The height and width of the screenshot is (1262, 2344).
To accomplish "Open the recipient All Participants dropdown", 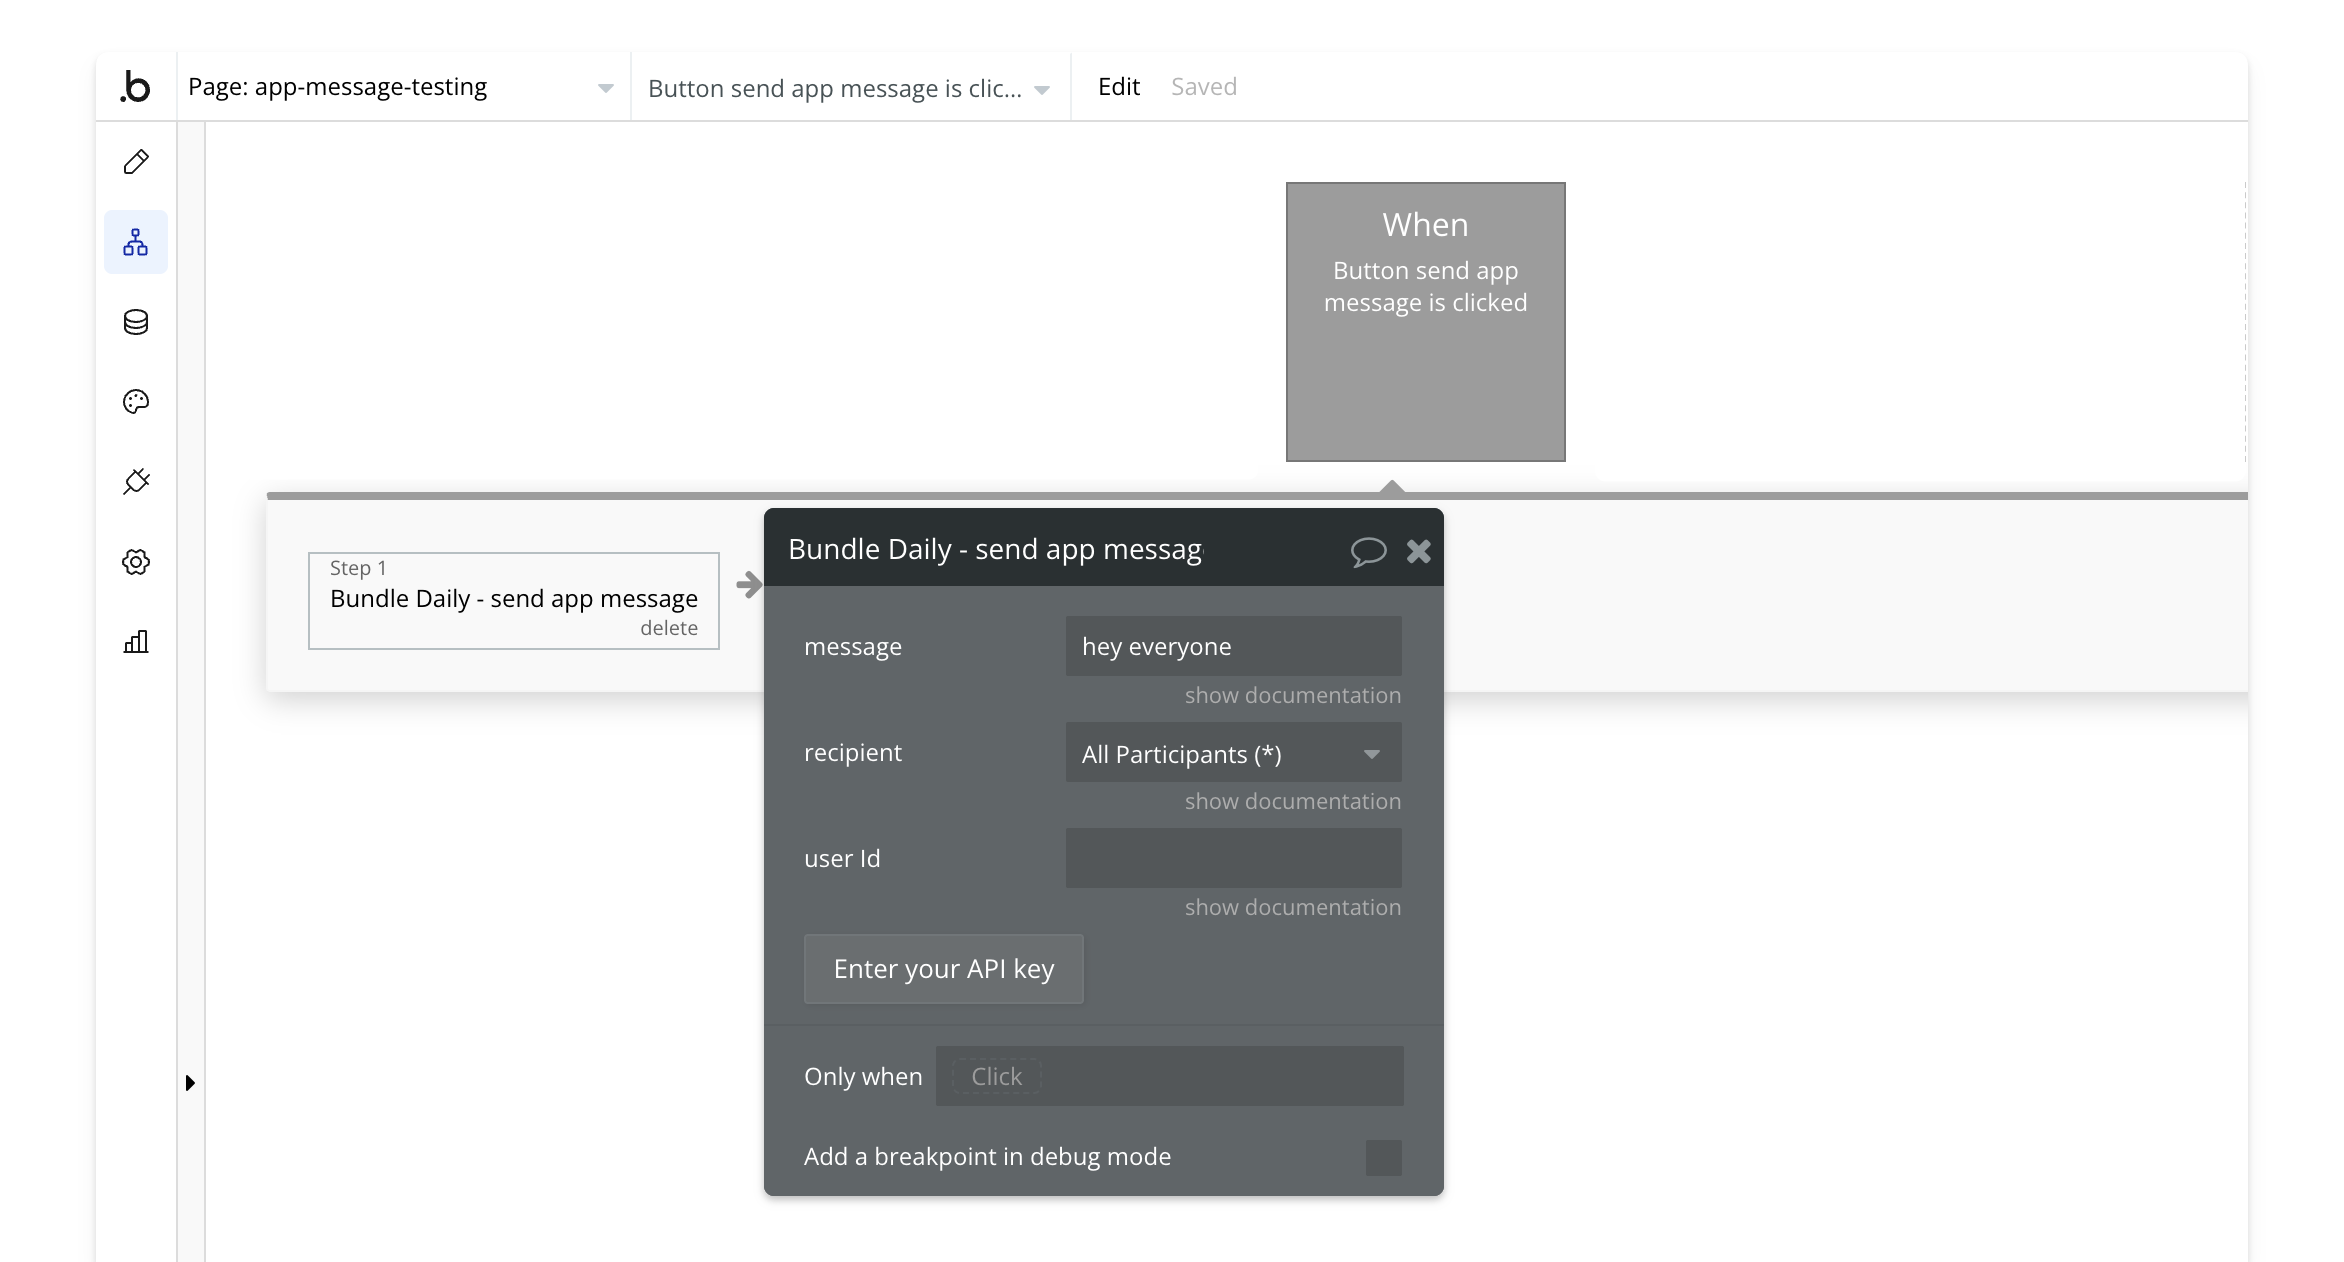I will coord(1233,753).
